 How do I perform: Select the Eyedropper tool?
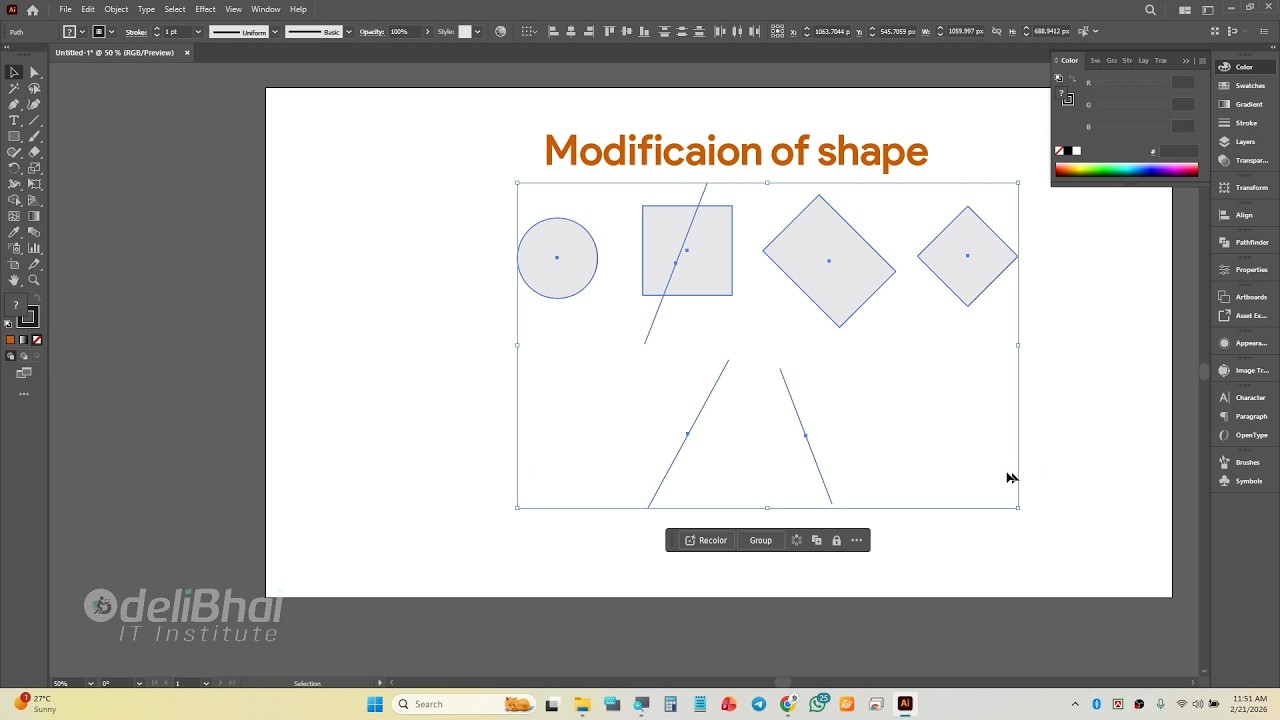14,232
